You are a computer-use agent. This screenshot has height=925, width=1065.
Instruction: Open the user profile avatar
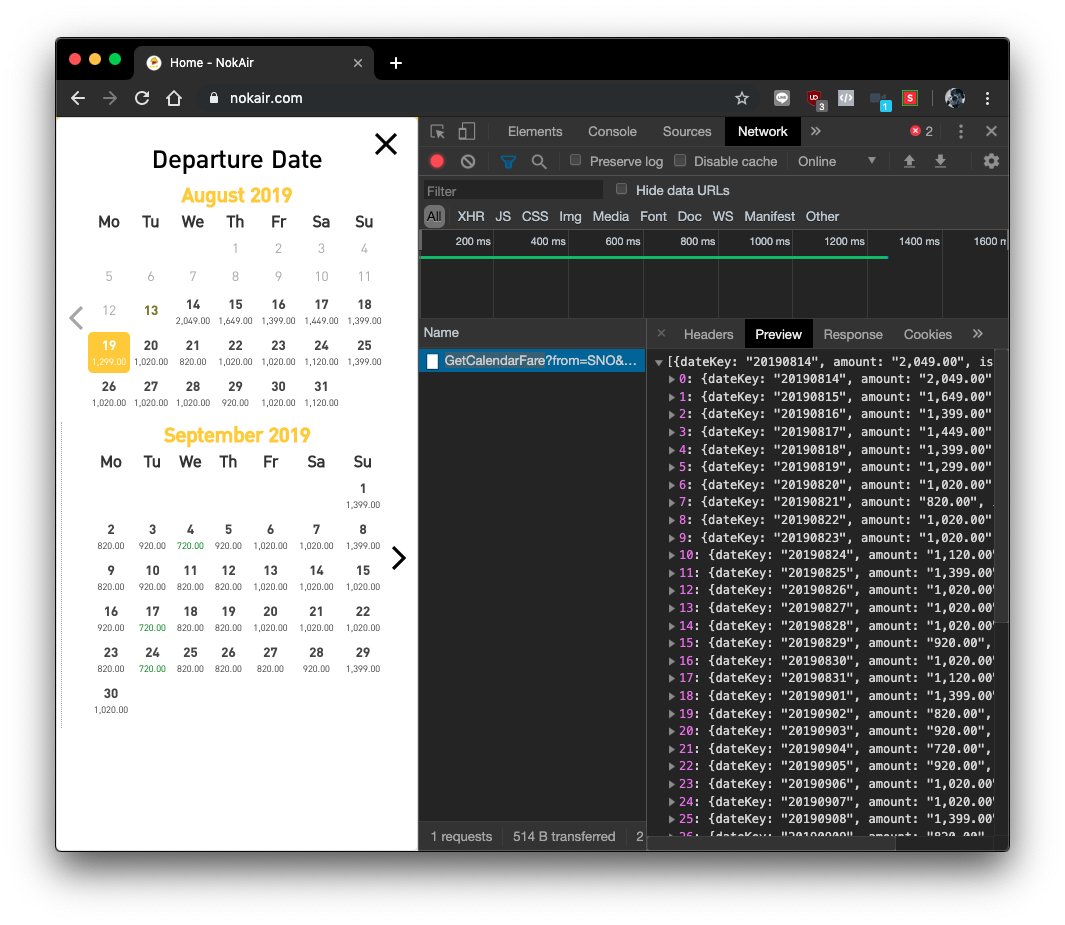(x=955, y=98)
